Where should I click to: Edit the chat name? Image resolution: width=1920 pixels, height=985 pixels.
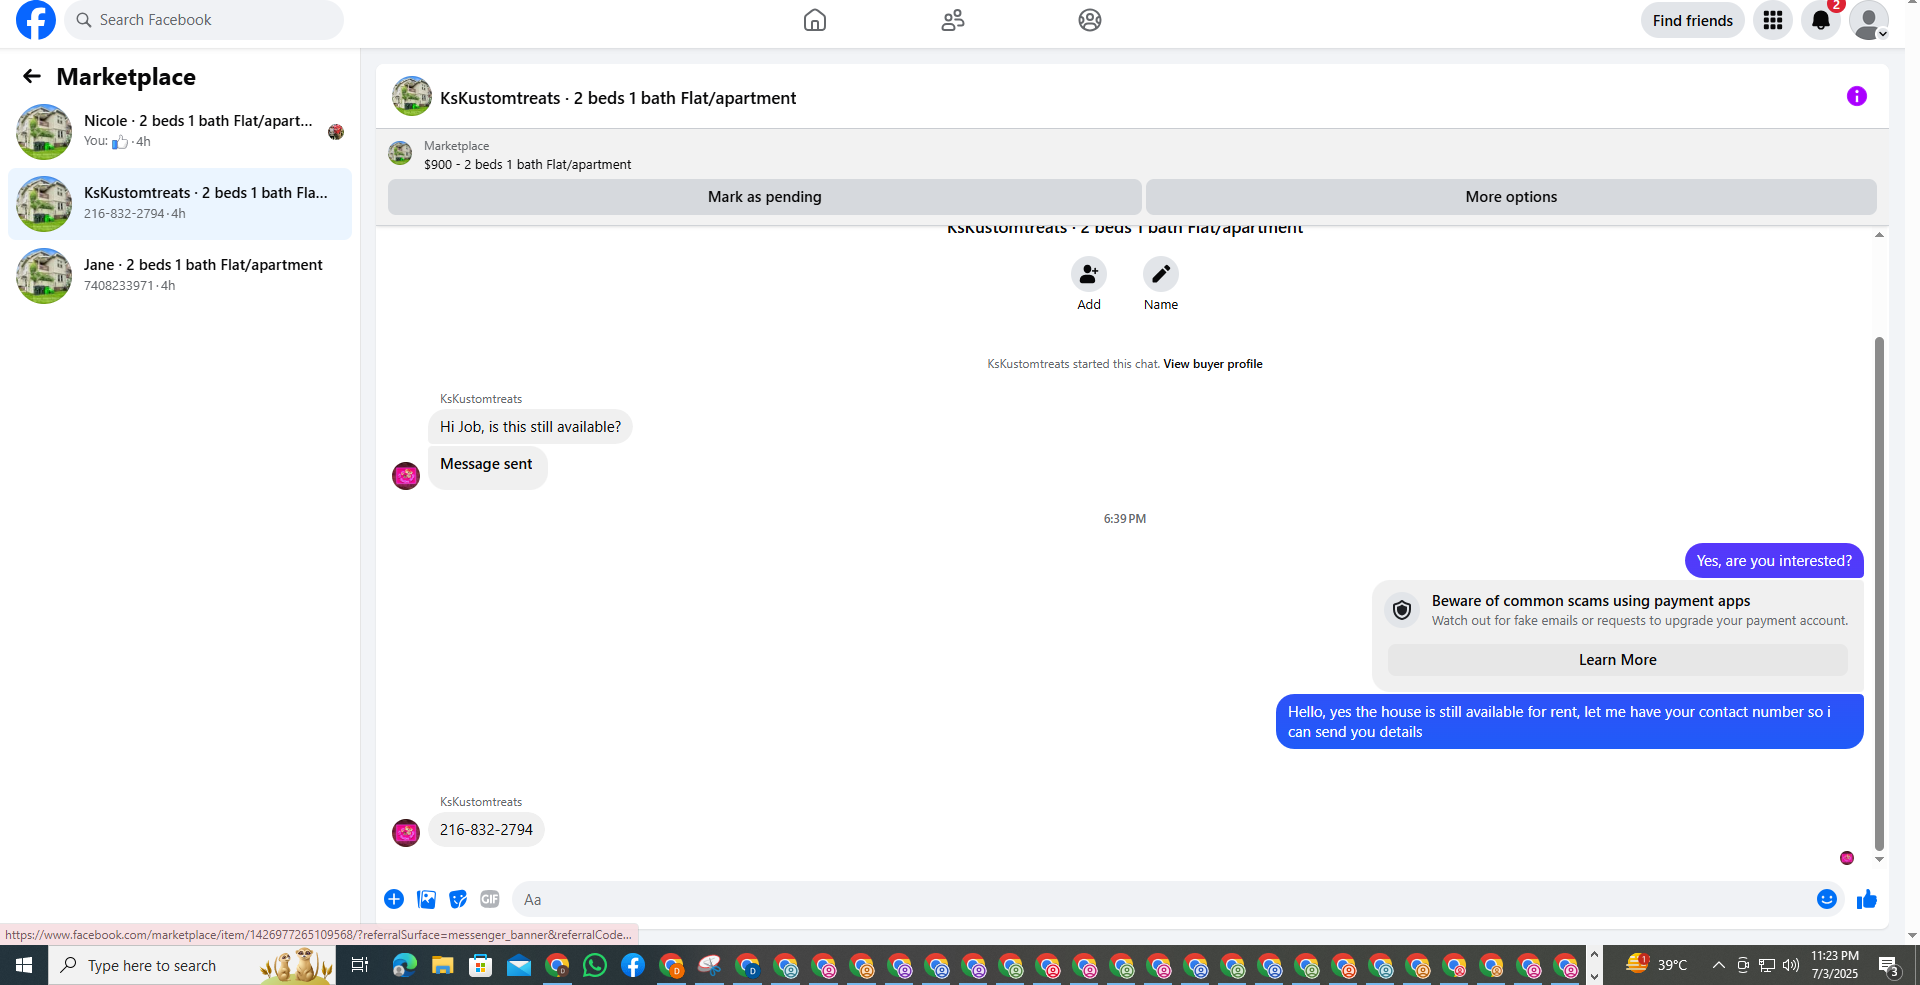(1161, 274)
